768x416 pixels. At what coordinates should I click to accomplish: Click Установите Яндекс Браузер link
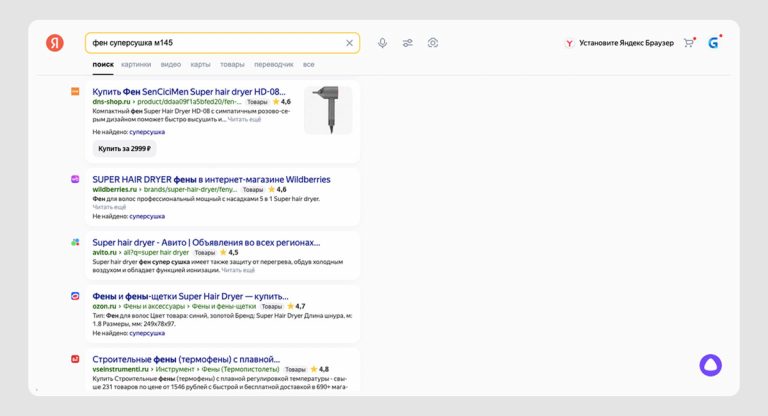tap(620, 43)
